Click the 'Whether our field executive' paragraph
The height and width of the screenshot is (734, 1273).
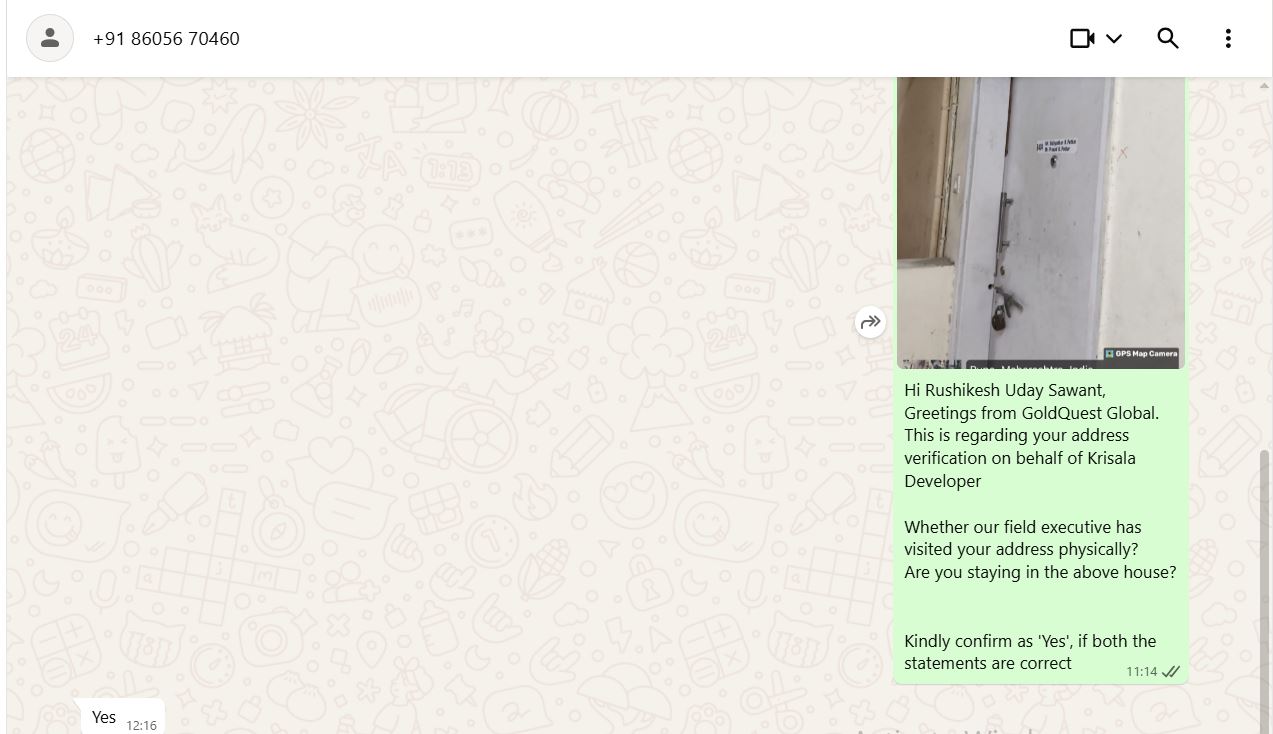click(x=1040, y=549)
